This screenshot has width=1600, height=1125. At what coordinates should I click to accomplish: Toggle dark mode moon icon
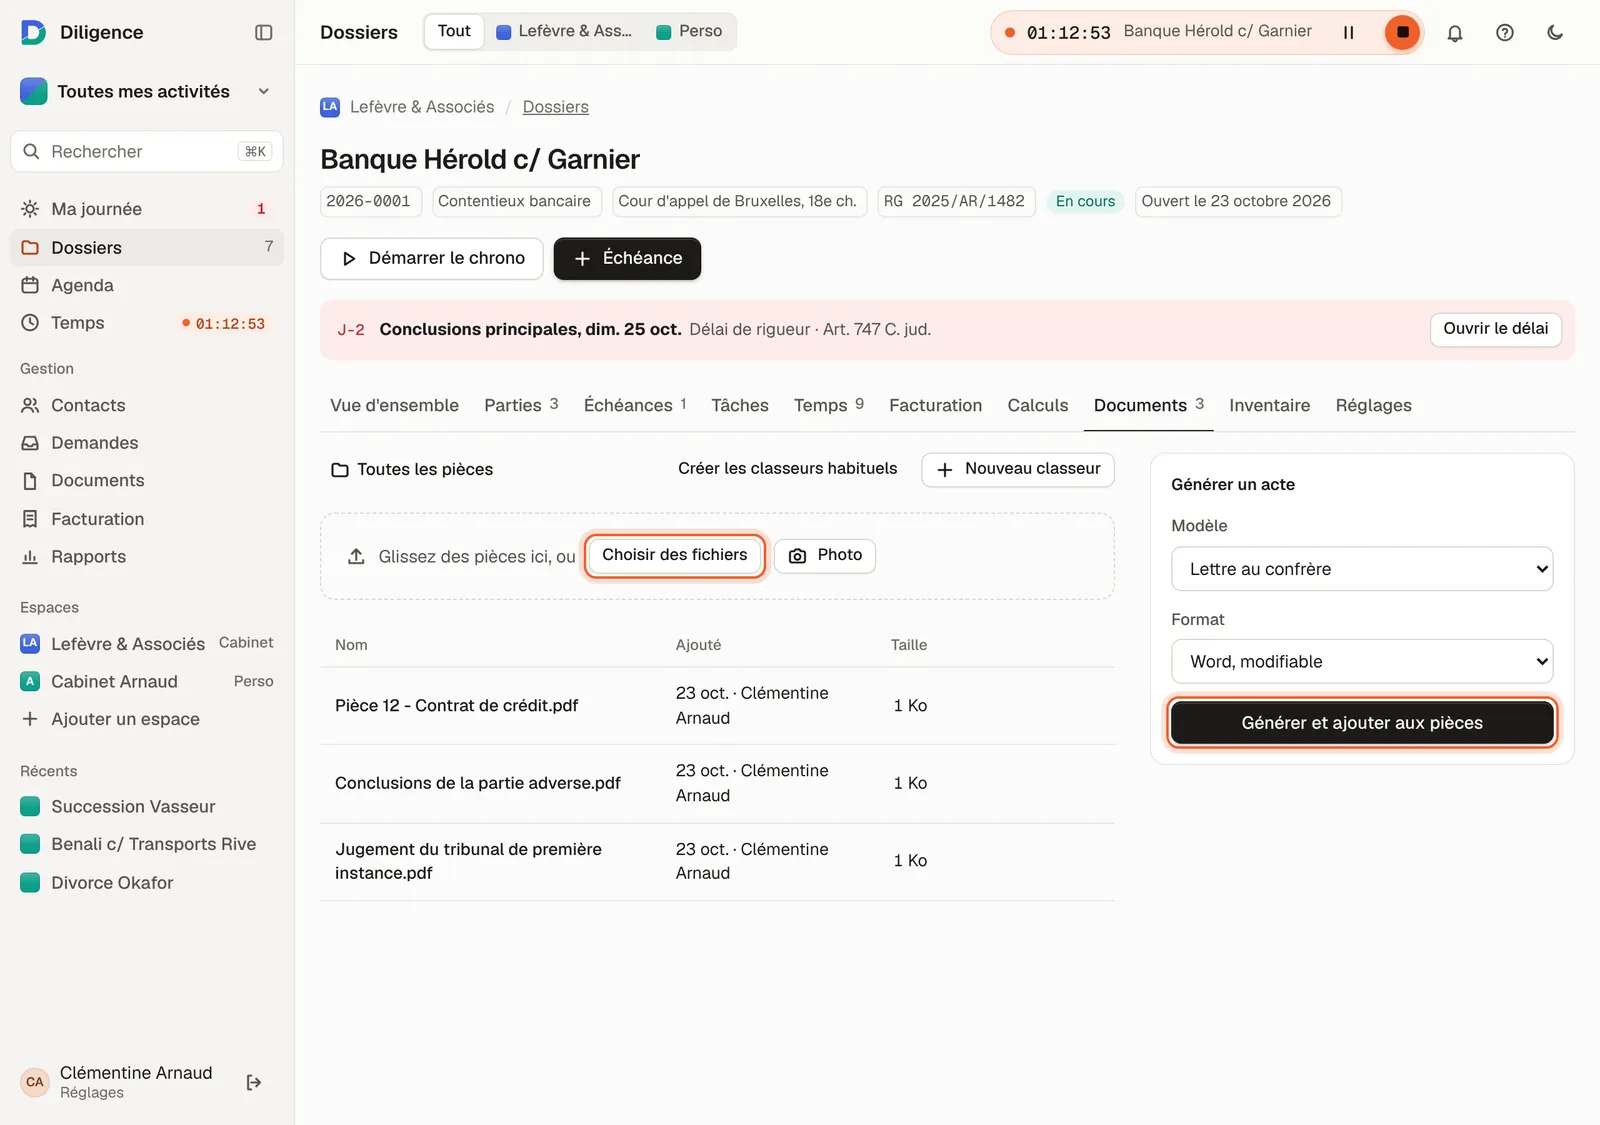click(1555, 33)
